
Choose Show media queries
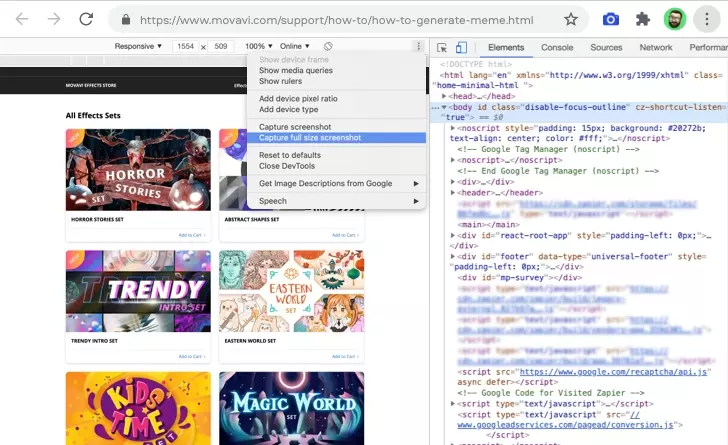pos(336,70)
